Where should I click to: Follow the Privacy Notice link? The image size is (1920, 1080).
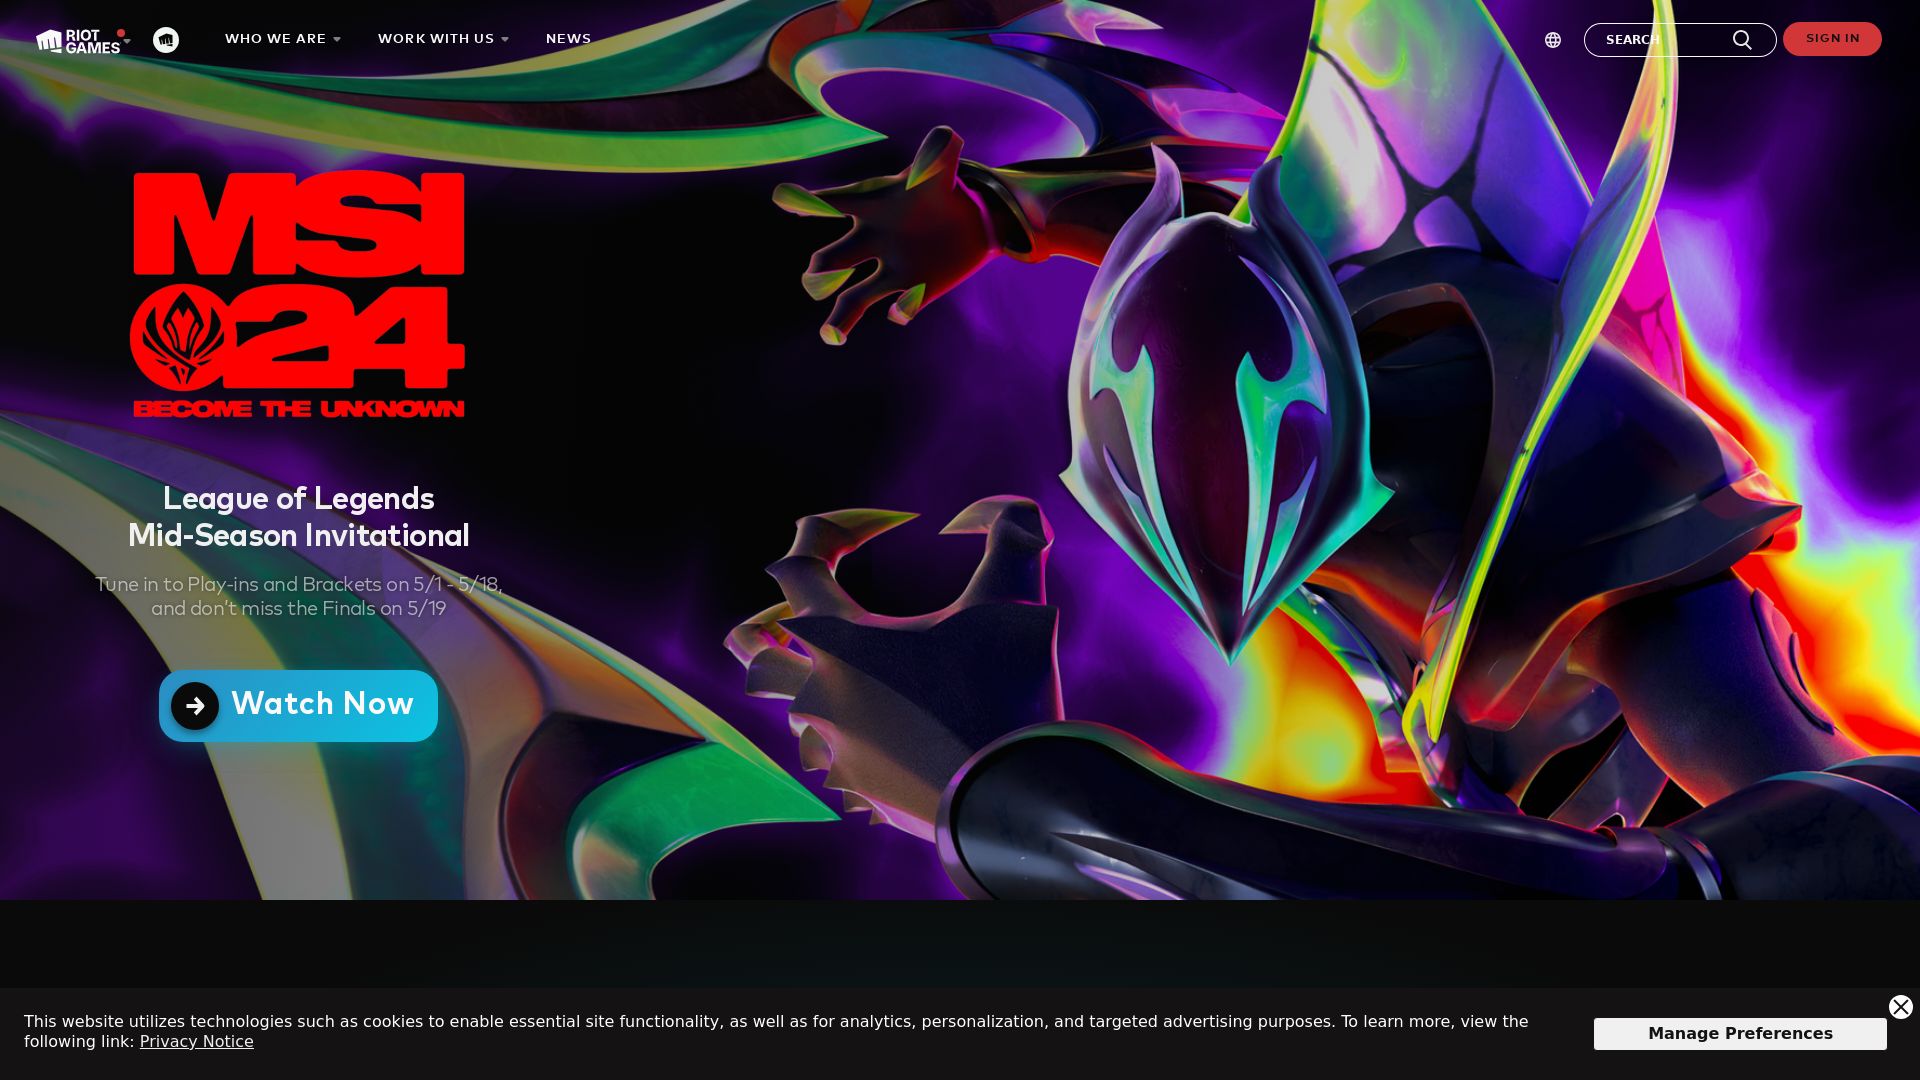(x=196, y=1042)
